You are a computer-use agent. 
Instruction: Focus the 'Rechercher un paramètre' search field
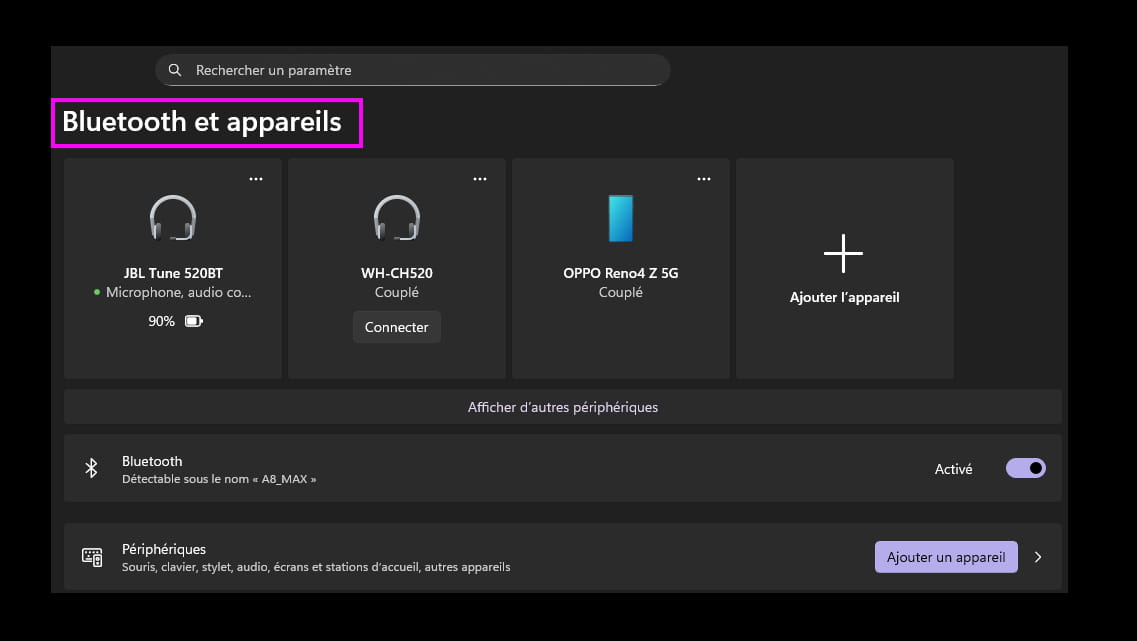[420, 70]
